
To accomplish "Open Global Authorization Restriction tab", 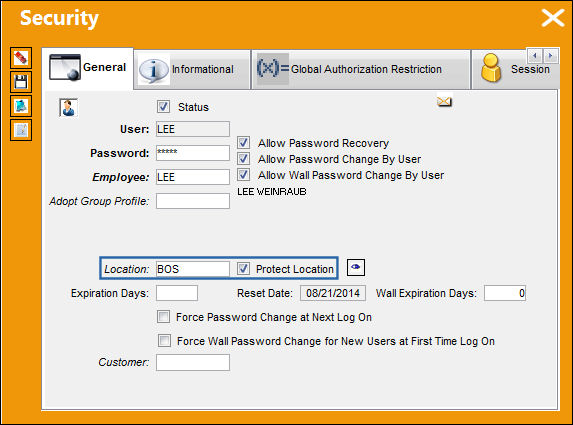I will click(x=361, y=69).
